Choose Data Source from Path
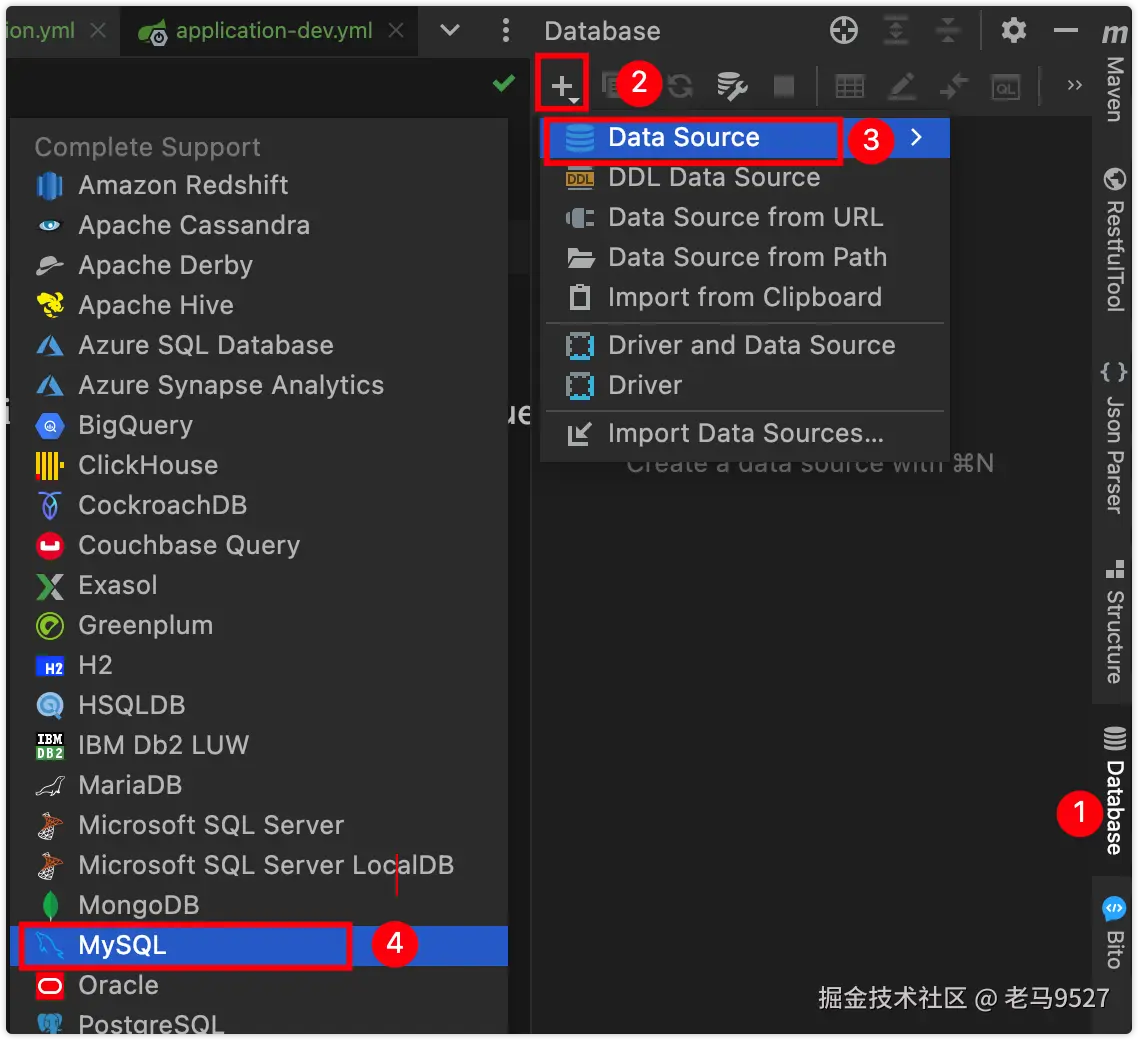 pyautogui.click(x=745, y=258)
